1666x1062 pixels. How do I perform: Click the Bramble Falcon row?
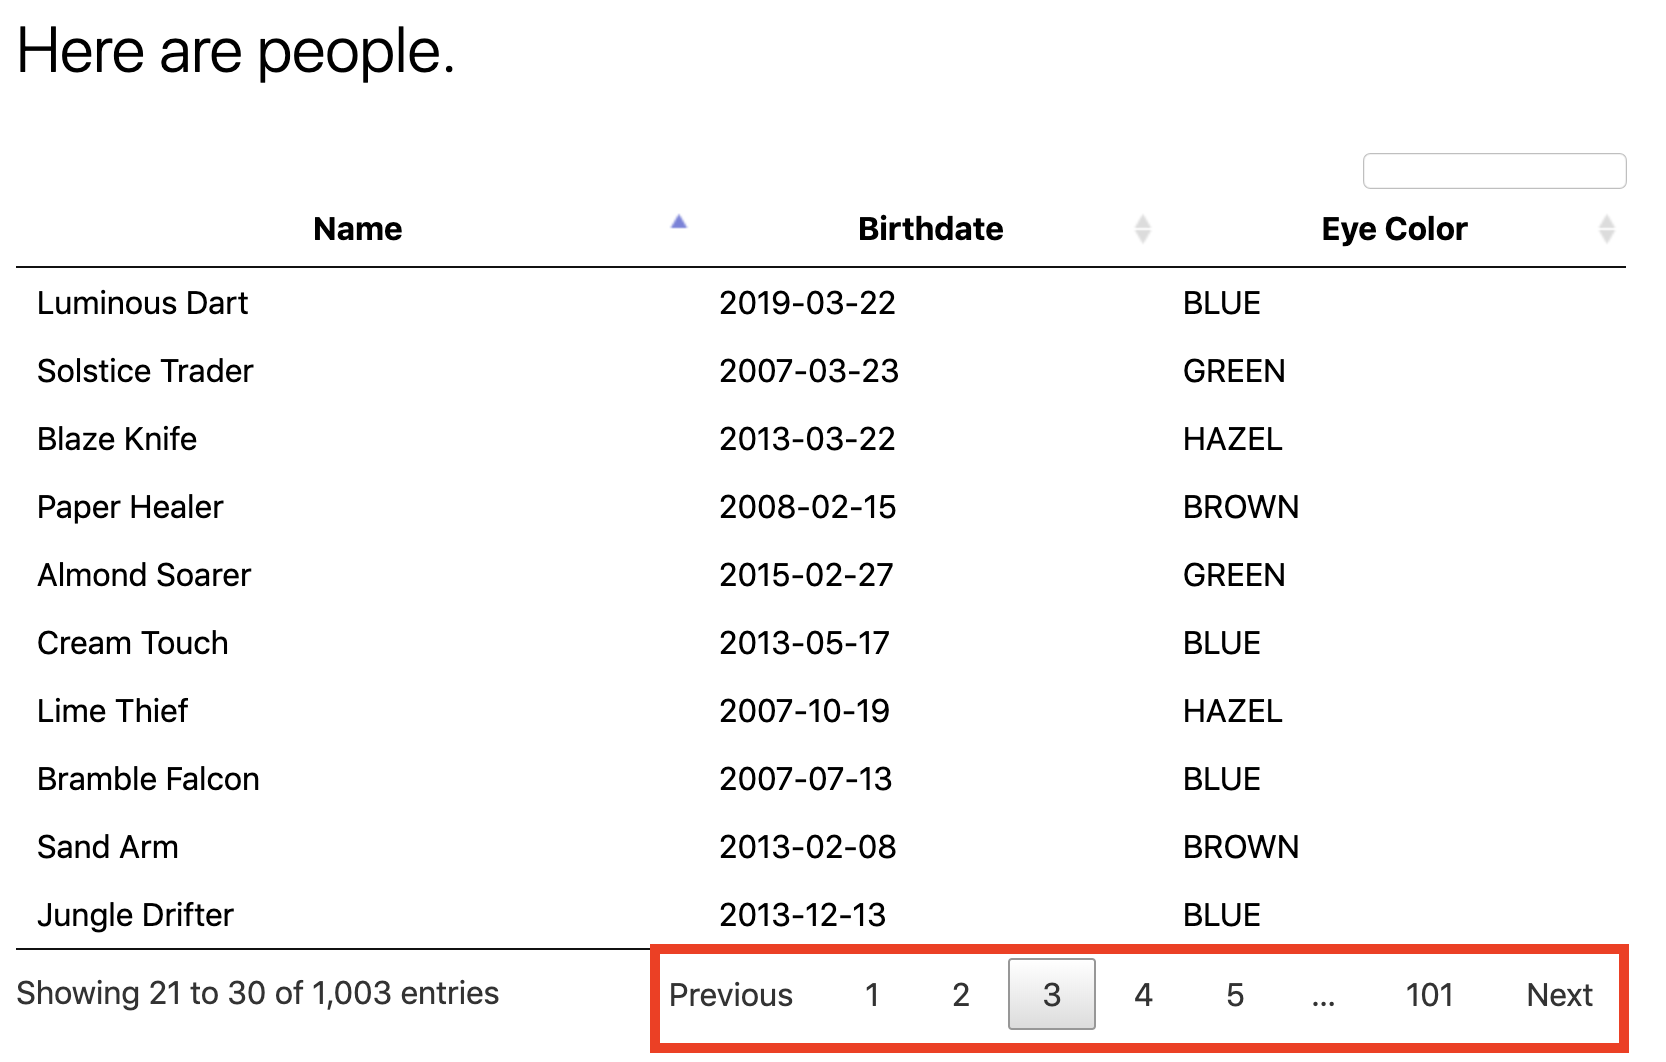[148, 779]
